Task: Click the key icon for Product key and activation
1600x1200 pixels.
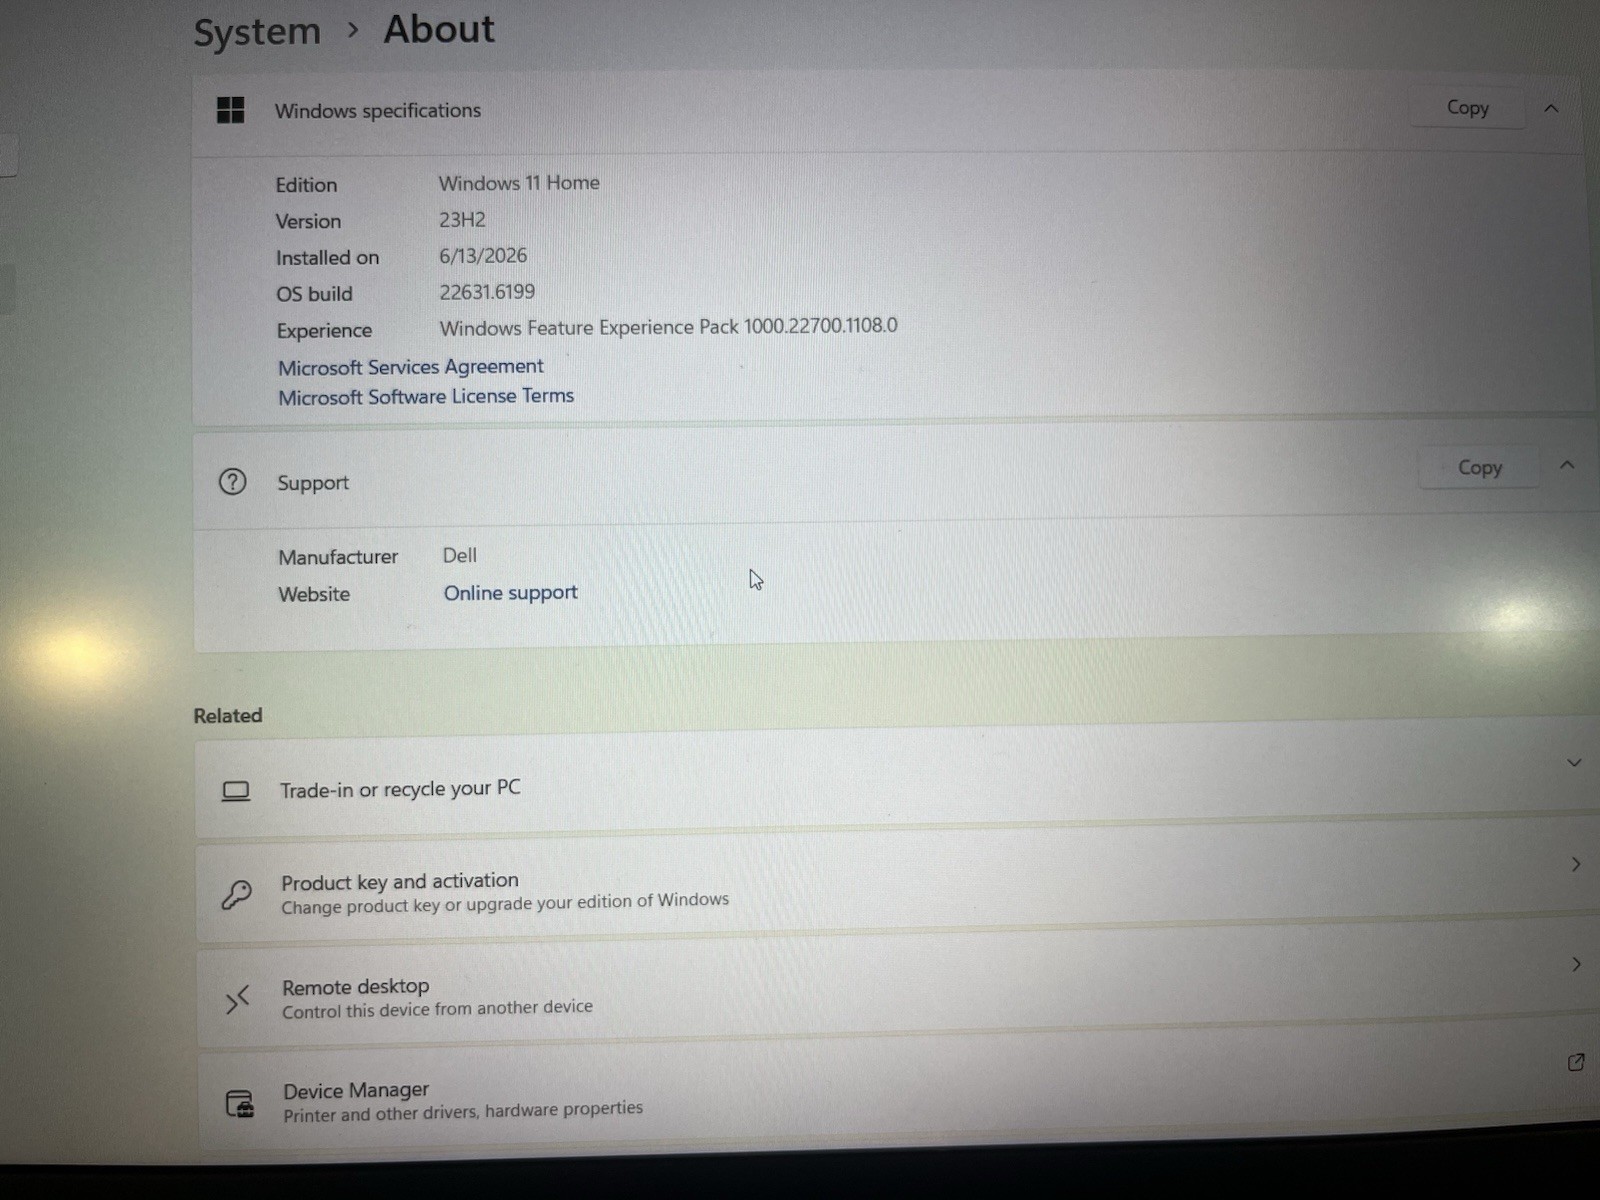Action: pyautogui.click(x=237, y=894)
